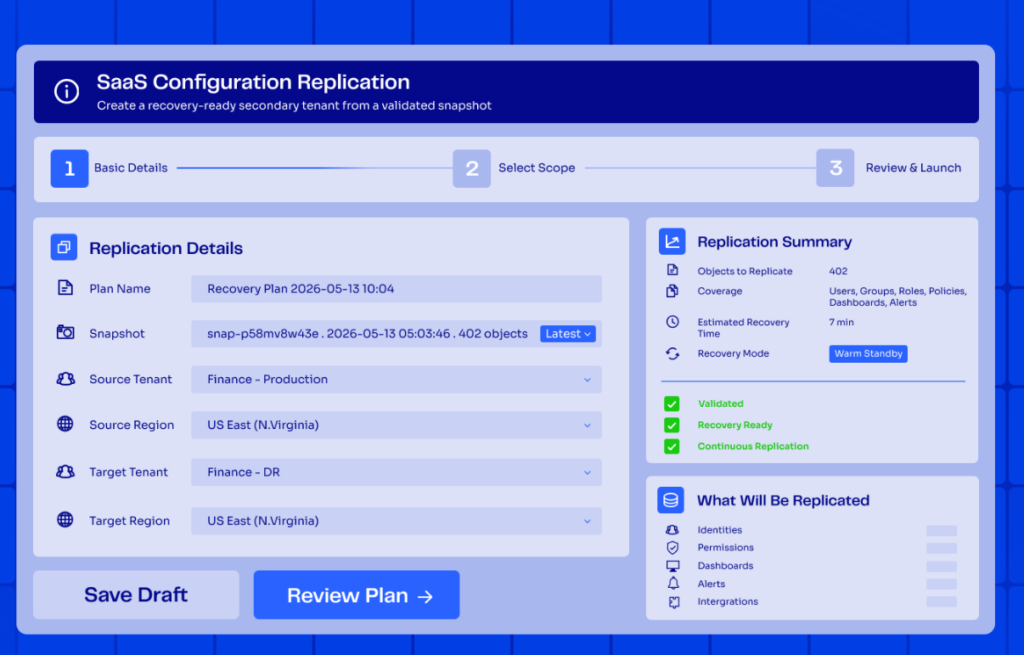Screen dimensions: 1024x655
Task: Click the Warm Standby badge
Action: click(868, 353)
